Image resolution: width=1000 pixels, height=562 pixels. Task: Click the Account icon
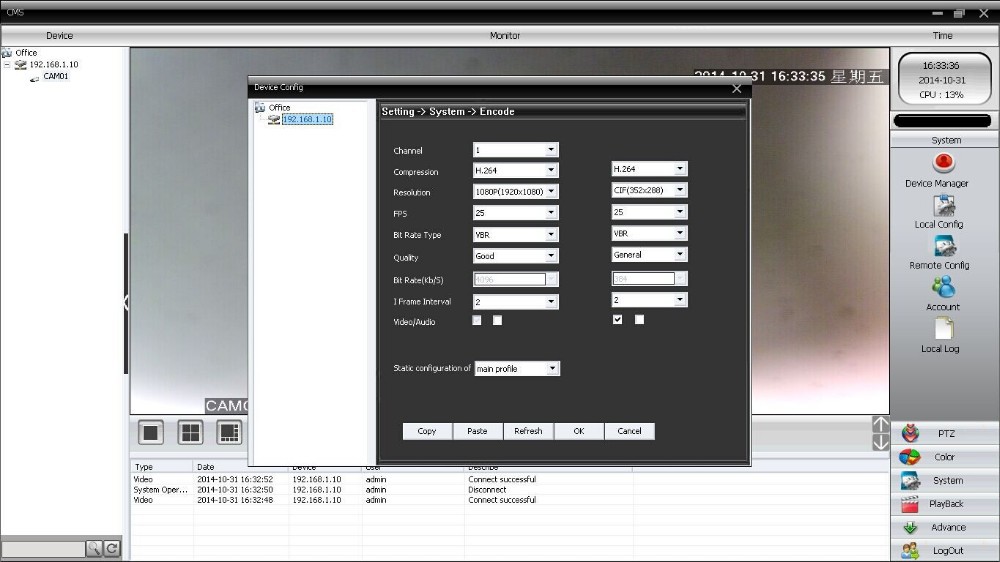[x=942, y=288]
